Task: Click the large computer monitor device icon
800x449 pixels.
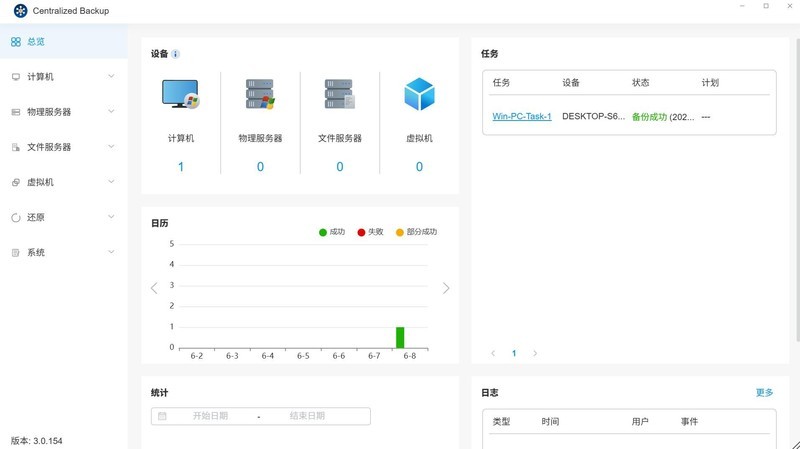Action: [181, 94]
